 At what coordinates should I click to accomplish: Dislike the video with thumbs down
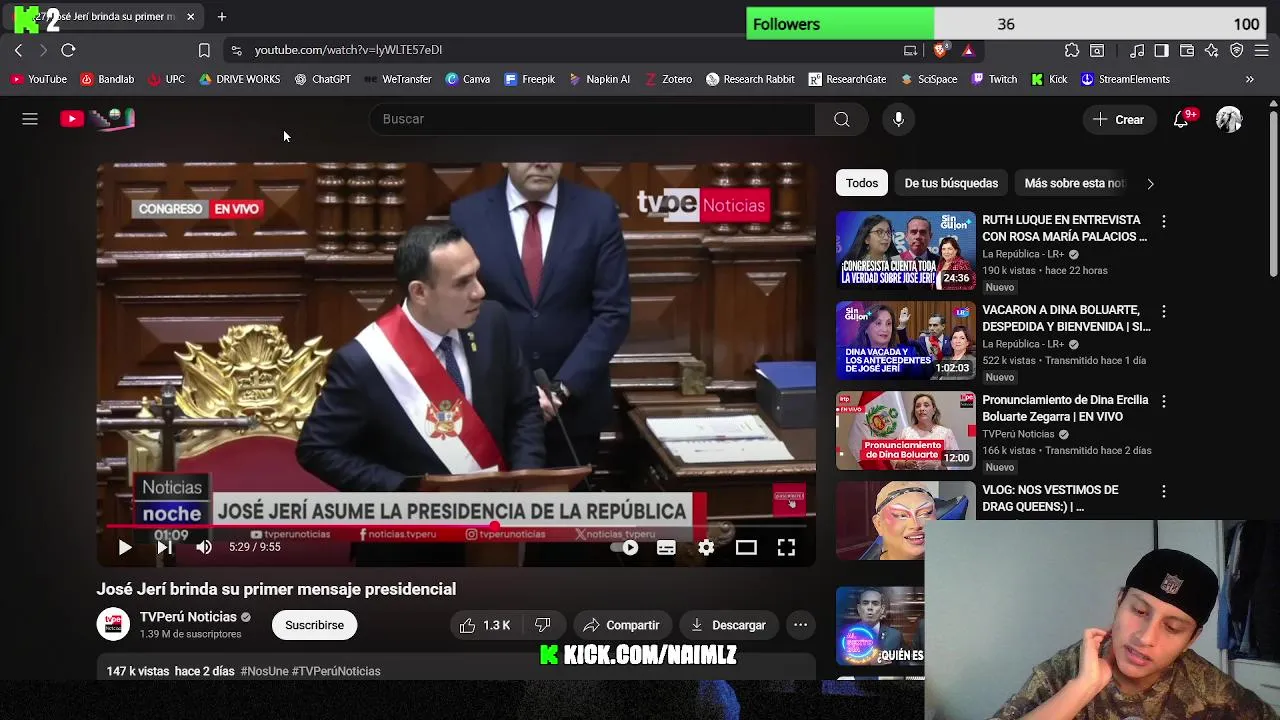pyautogui.click(x=543, y=625)
